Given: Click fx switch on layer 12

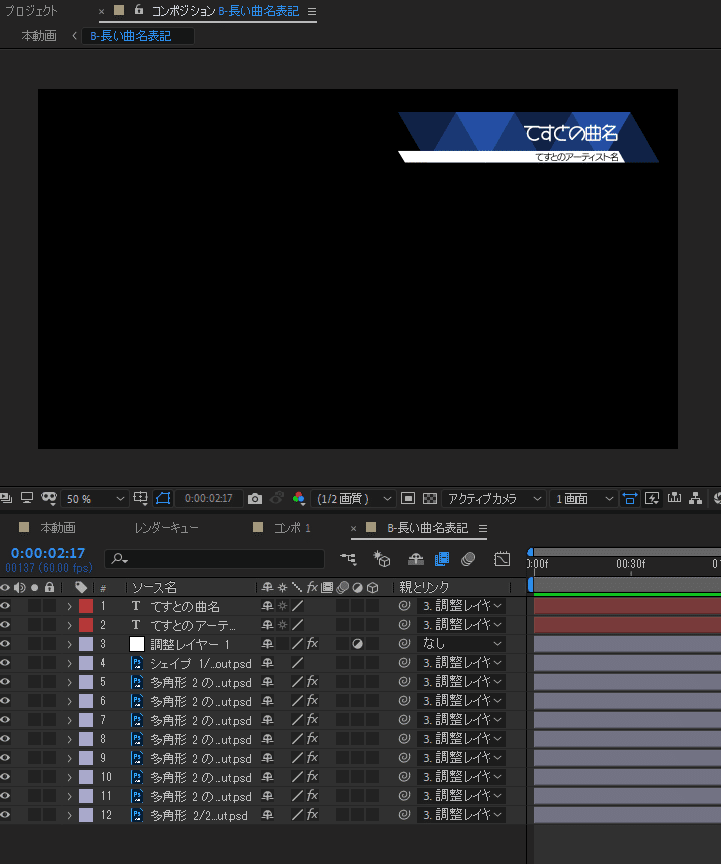Looking at the screenshot, I should pyautogui.click(x=312, y=814).
